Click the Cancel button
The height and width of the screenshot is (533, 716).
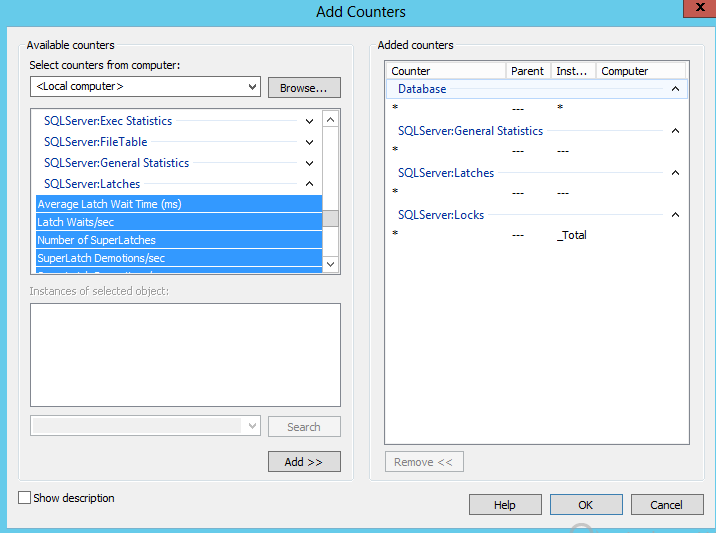(667, 505)
